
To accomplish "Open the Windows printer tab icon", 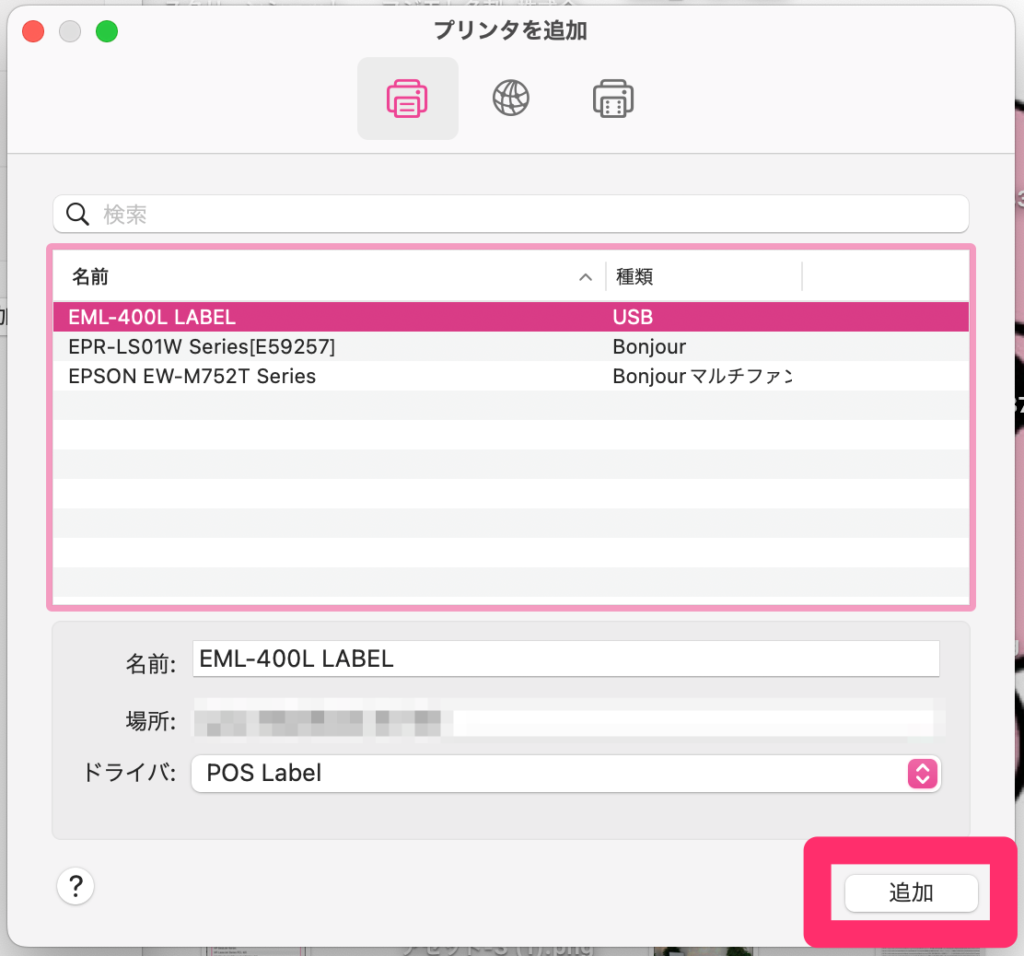I will (613, 99).
